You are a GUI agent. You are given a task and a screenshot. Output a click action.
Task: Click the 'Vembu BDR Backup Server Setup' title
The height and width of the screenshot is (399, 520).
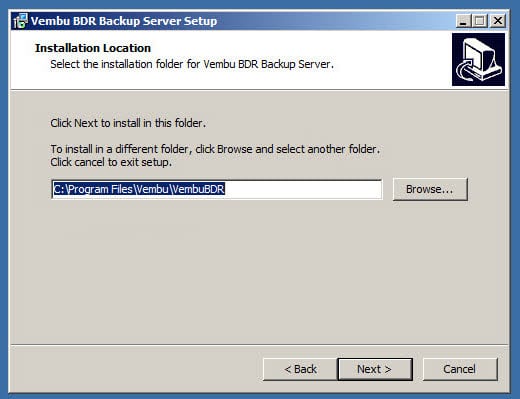pyautogui.click(x=124, y=21)
